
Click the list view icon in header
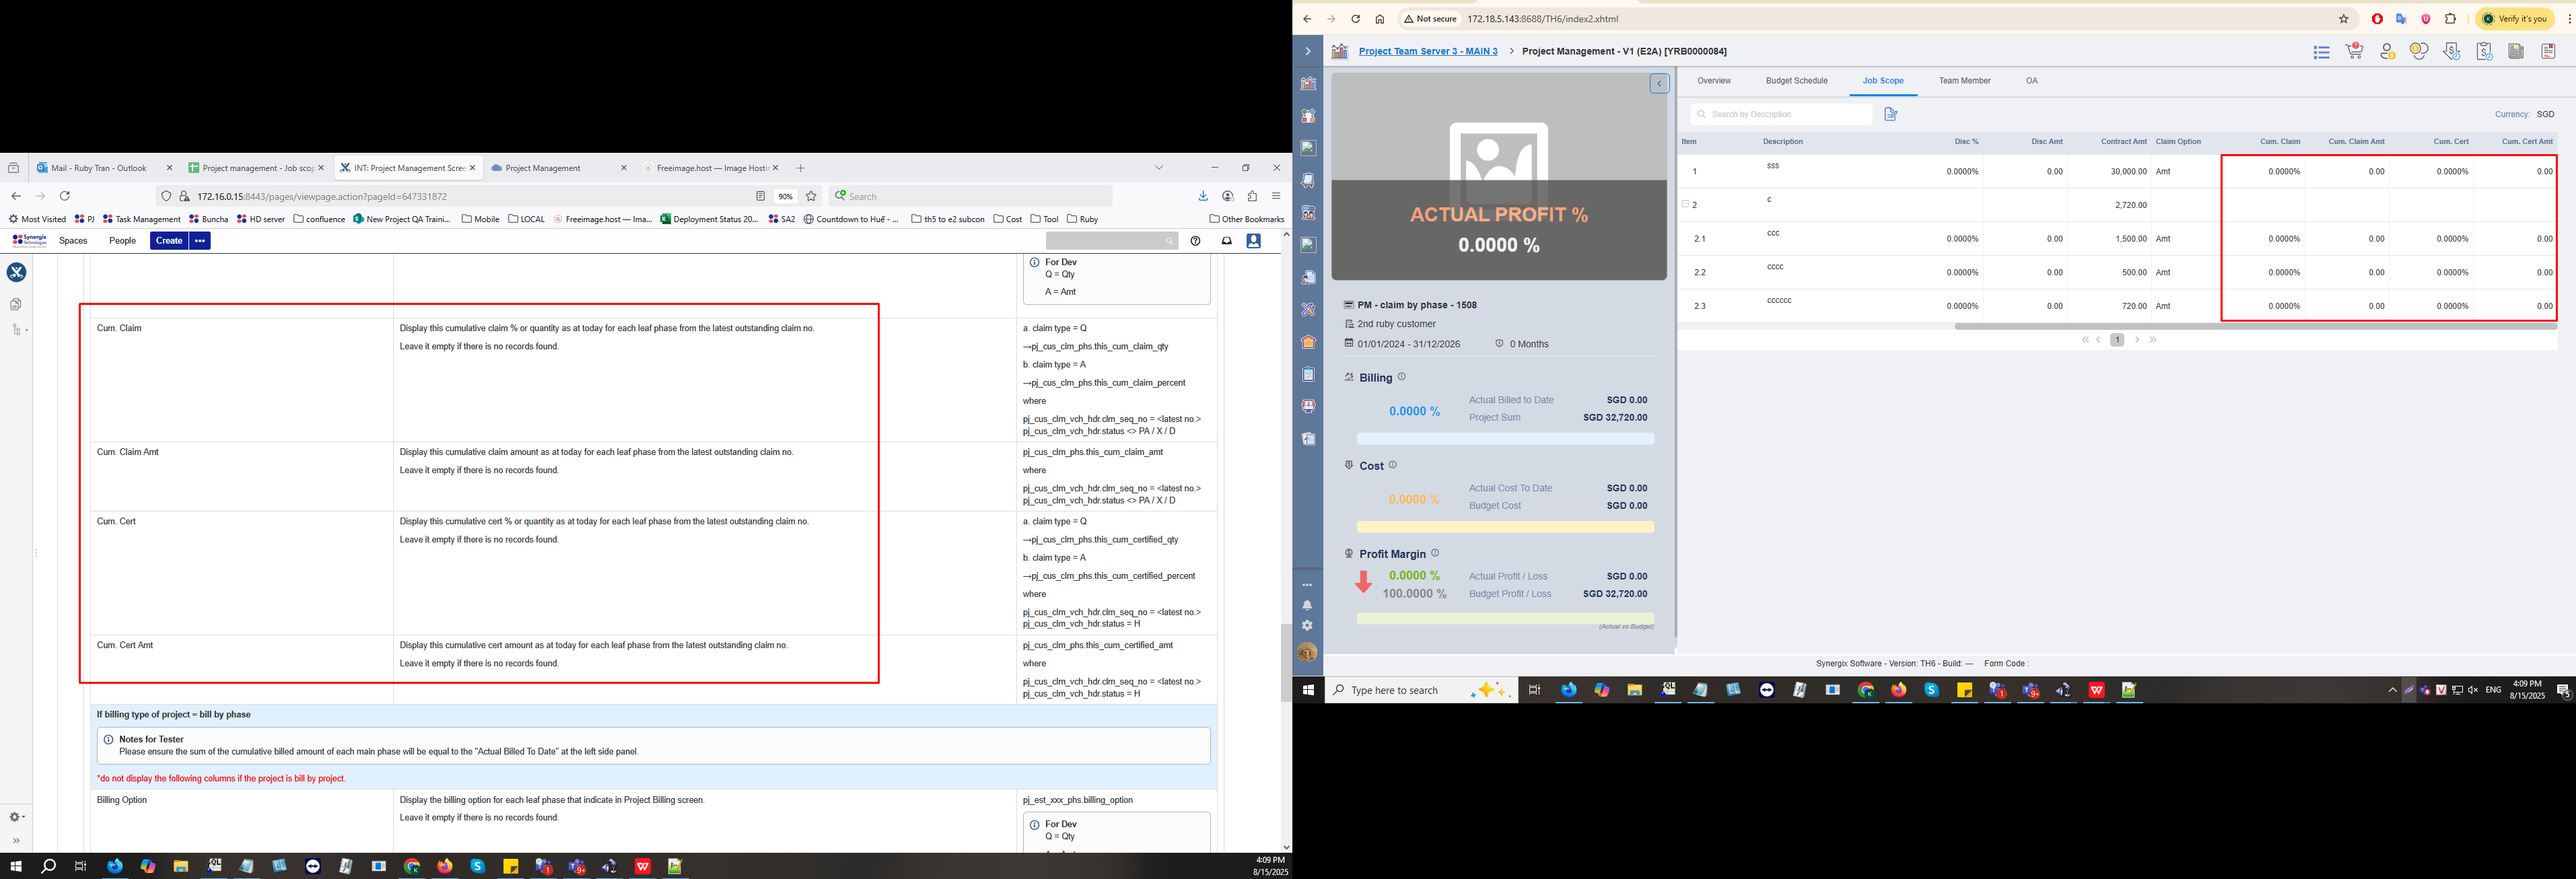pos(2322,52)
